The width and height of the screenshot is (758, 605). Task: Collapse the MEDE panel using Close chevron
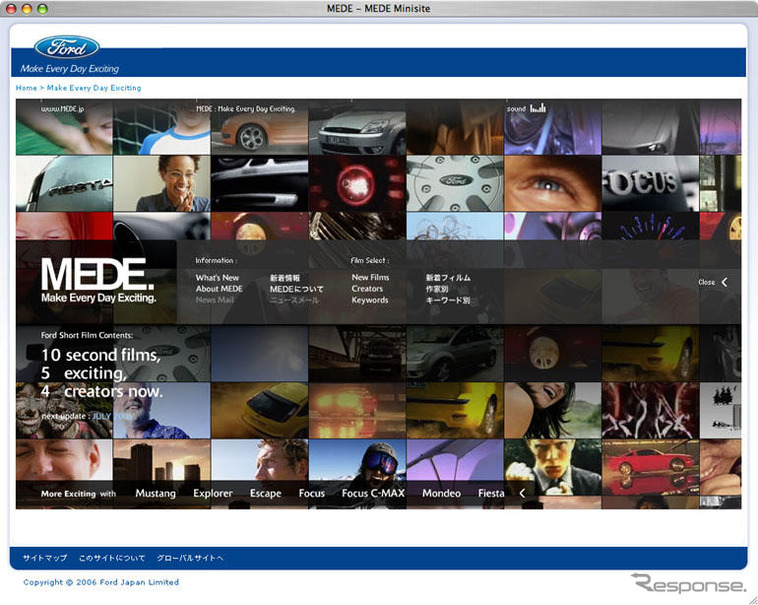(724, 282)
